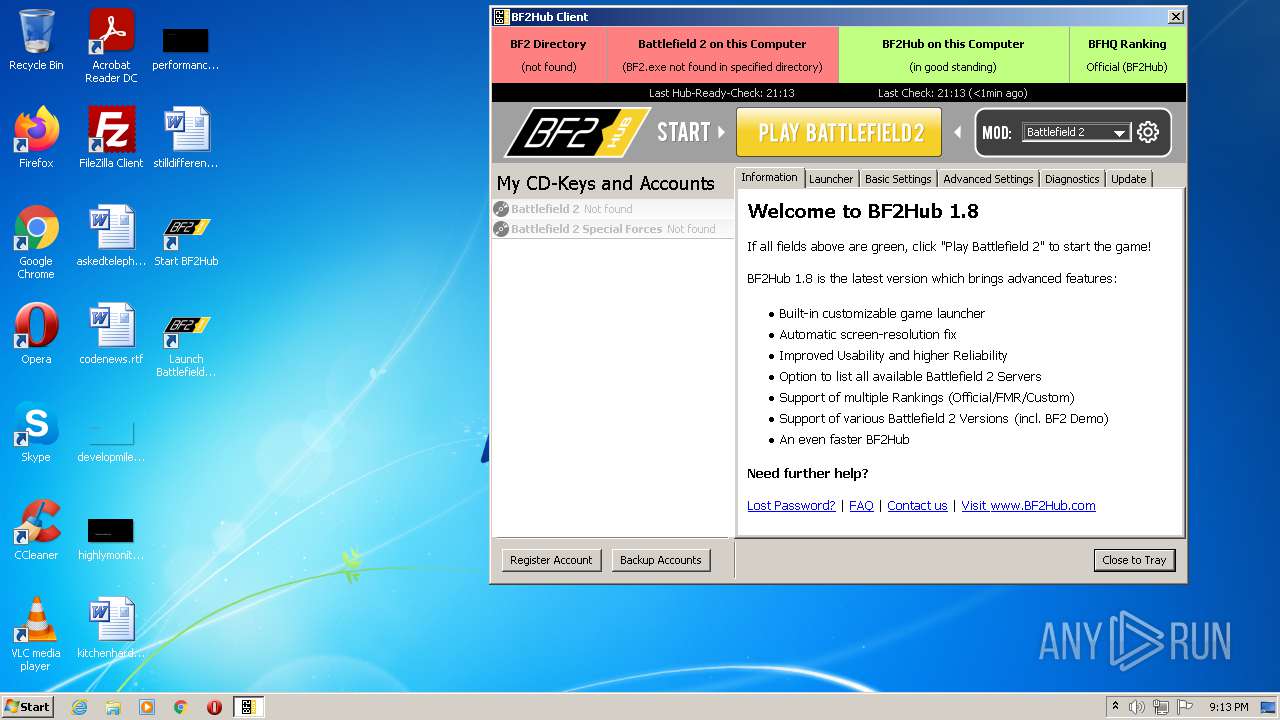The width and height of the screenshot is (1280, 720).
Task: Select the Battlefield 2 Special Forces row
Action: pyautogui.click(x=613, y=229)
